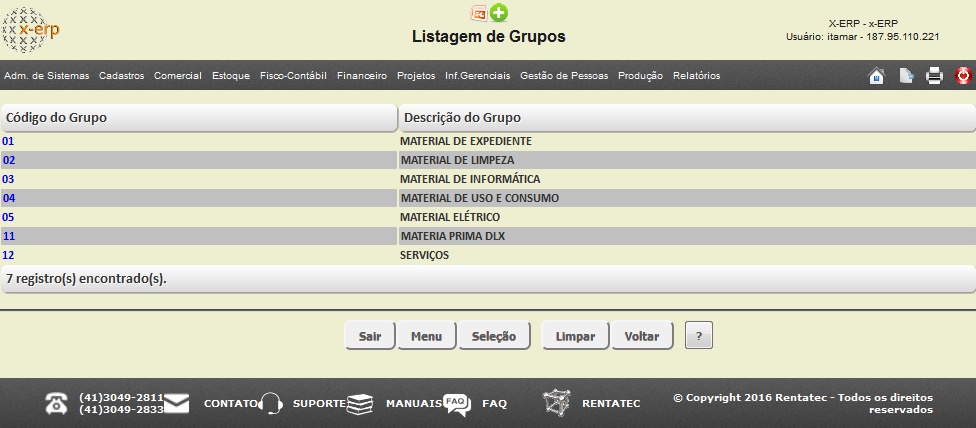The height and width of the screenshot is (428, 976).
Task: Select MATERIAL ELÉTRICO description
Action: pos(450,217)
